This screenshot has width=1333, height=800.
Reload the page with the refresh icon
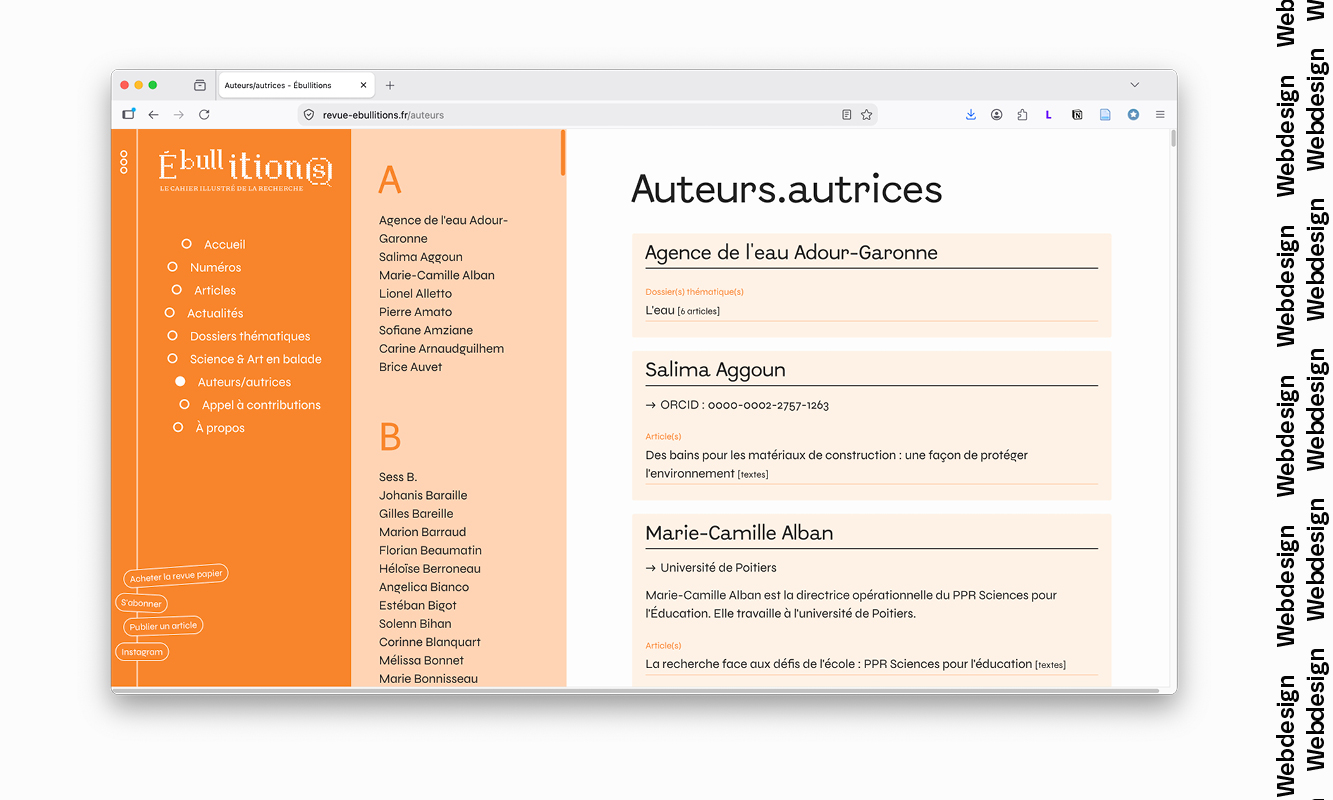pos(204,115)
